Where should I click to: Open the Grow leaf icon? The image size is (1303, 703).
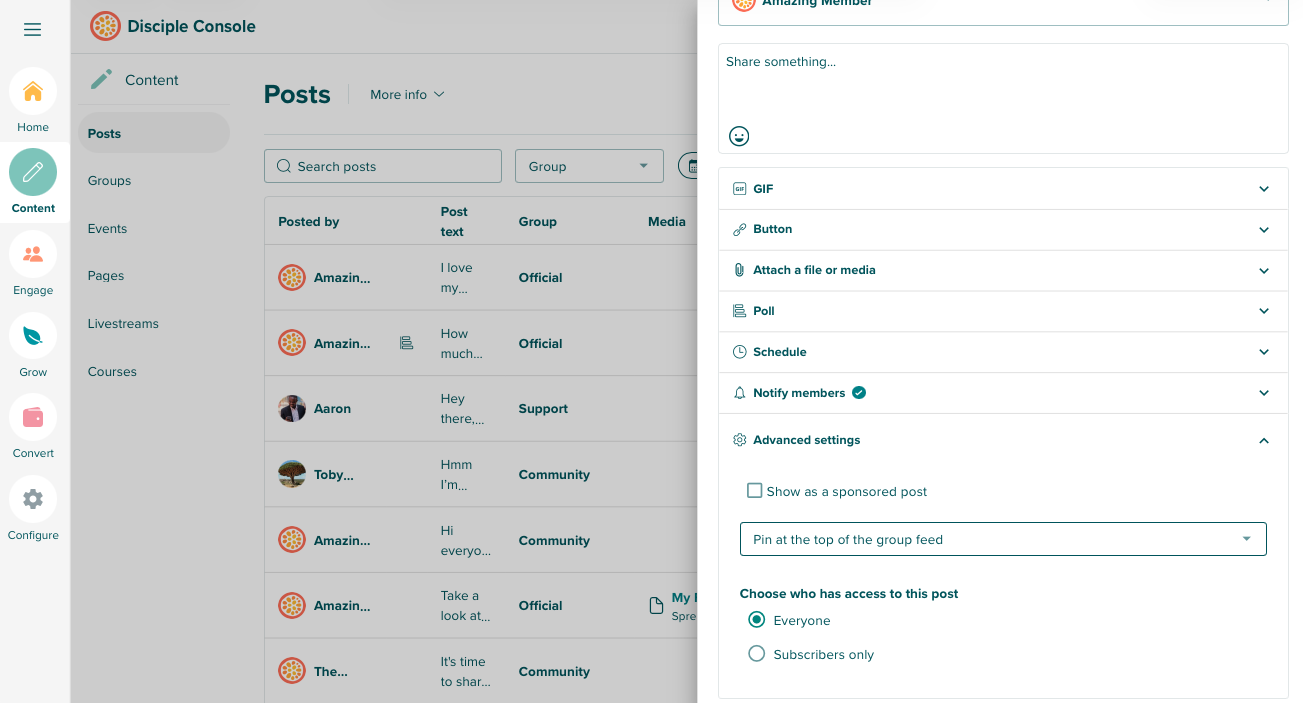point(33,336)
